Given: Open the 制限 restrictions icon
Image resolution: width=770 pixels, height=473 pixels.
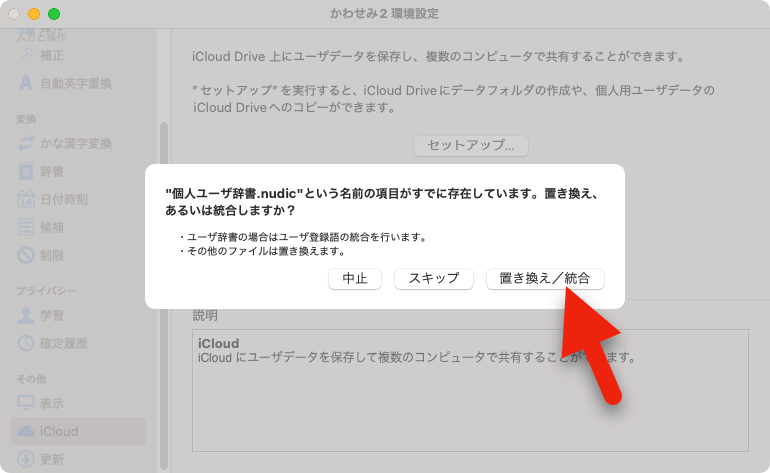Looking at the screenshot, I should 27,255.
